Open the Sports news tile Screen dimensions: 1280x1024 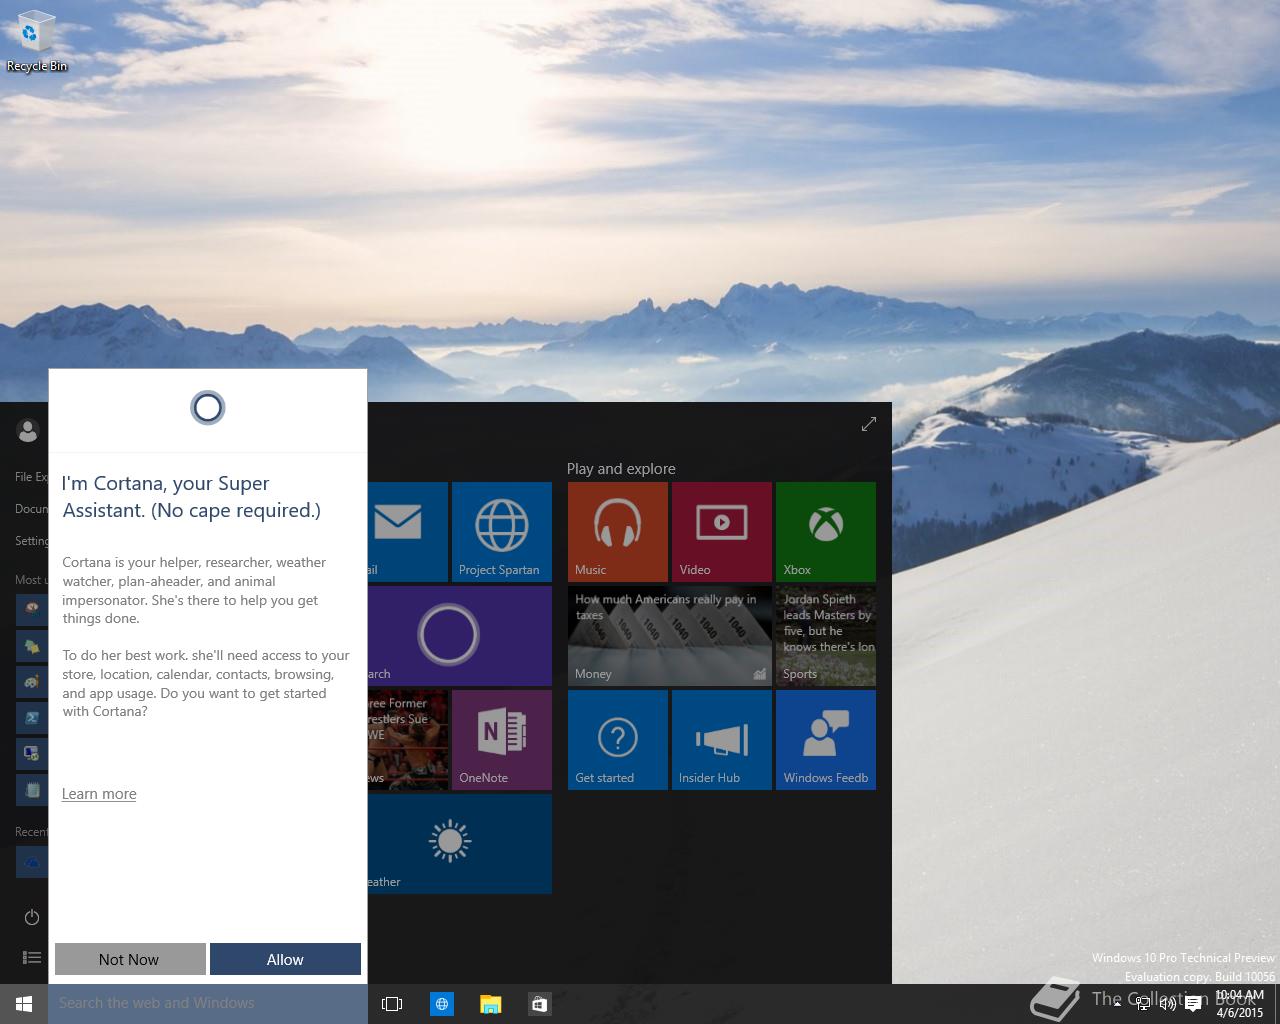[826, 636]
